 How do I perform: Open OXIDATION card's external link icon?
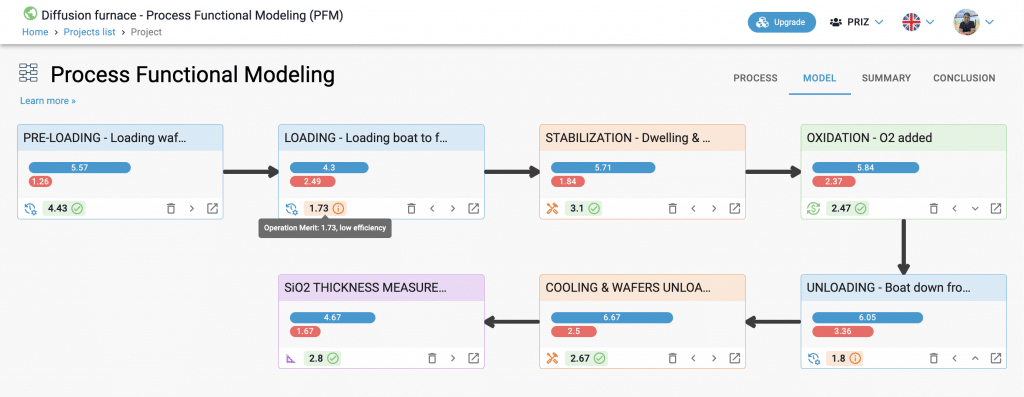996,208
